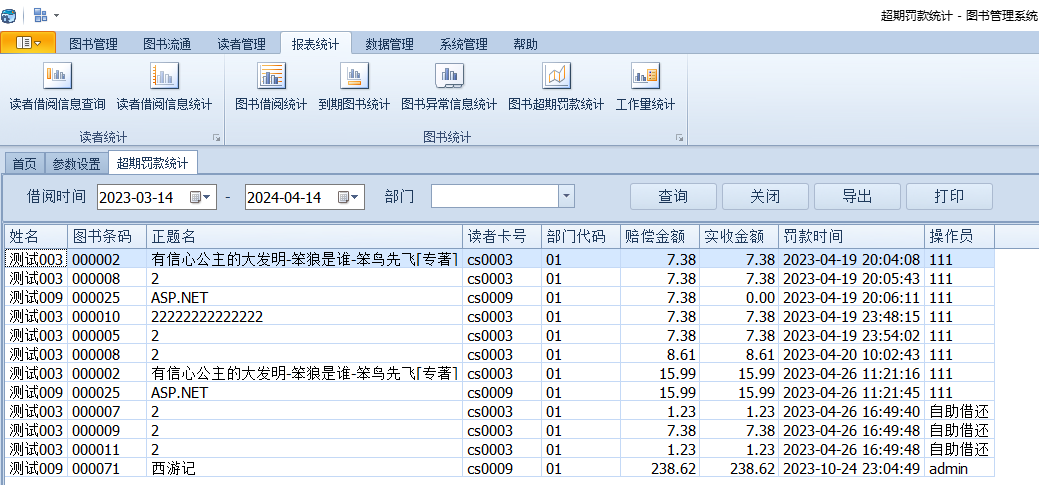This screenshot has height=485, width=1039.
Task: Switch to 图书流通 ribbon tab
Action: click(x=167, y=44)
